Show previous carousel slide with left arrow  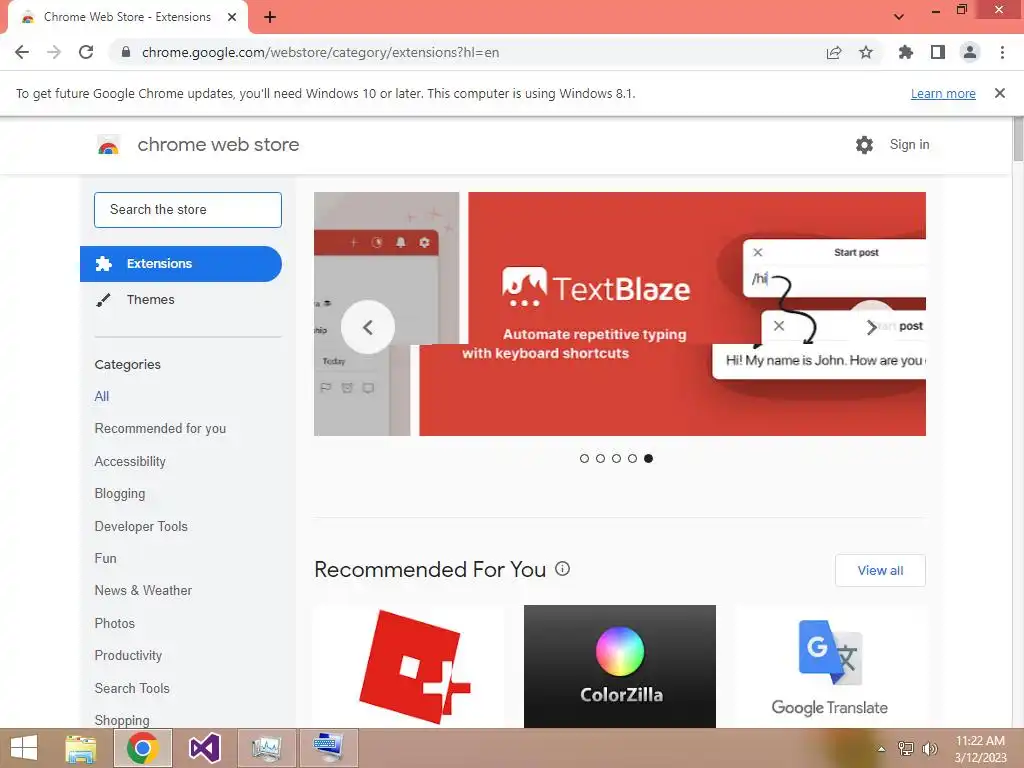click(368, 327)
